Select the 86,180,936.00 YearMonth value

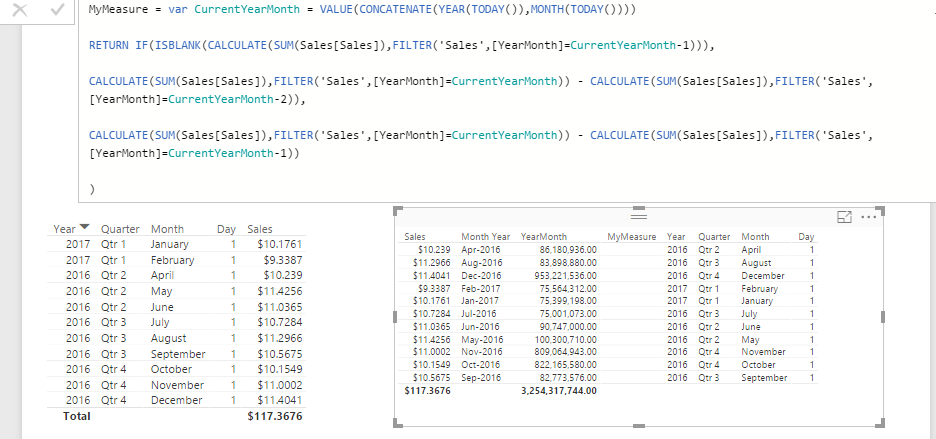(x=567, y=250)
